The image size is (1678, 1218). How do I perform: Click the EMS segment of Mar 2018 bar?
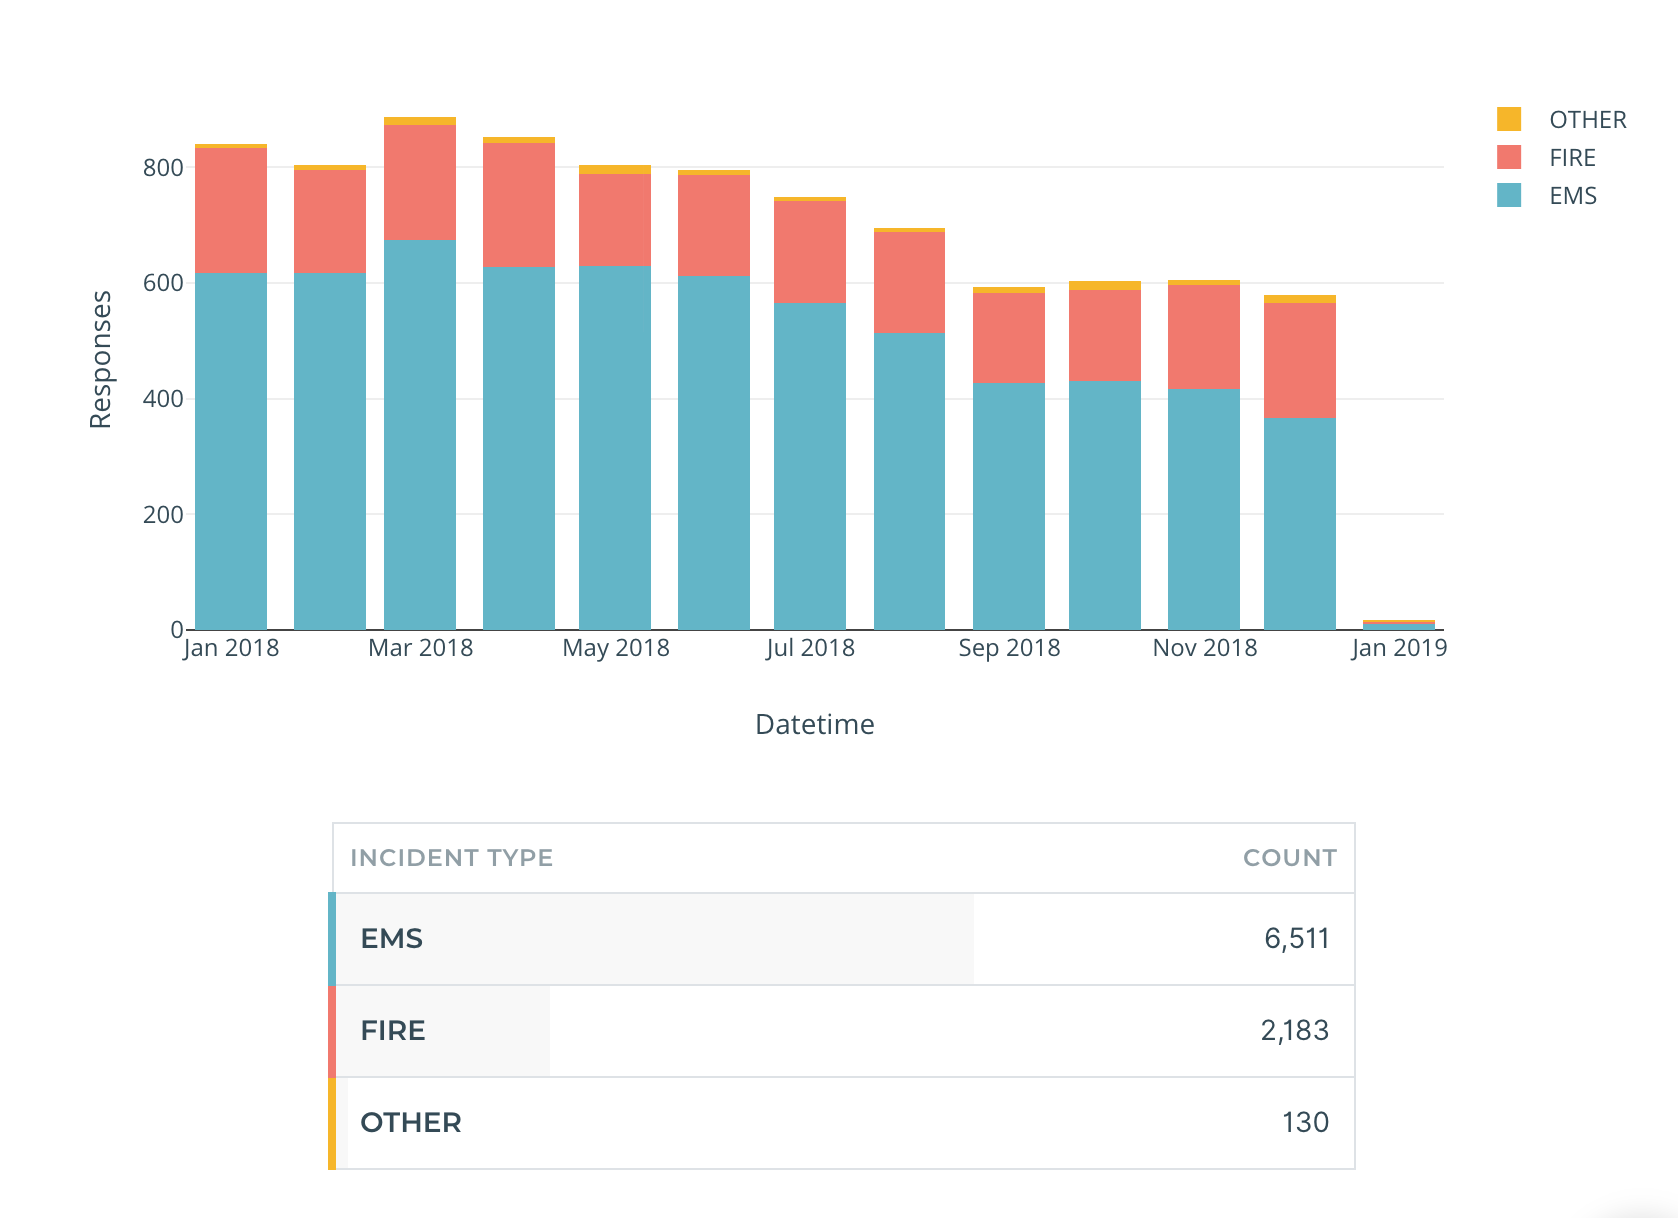420,435
